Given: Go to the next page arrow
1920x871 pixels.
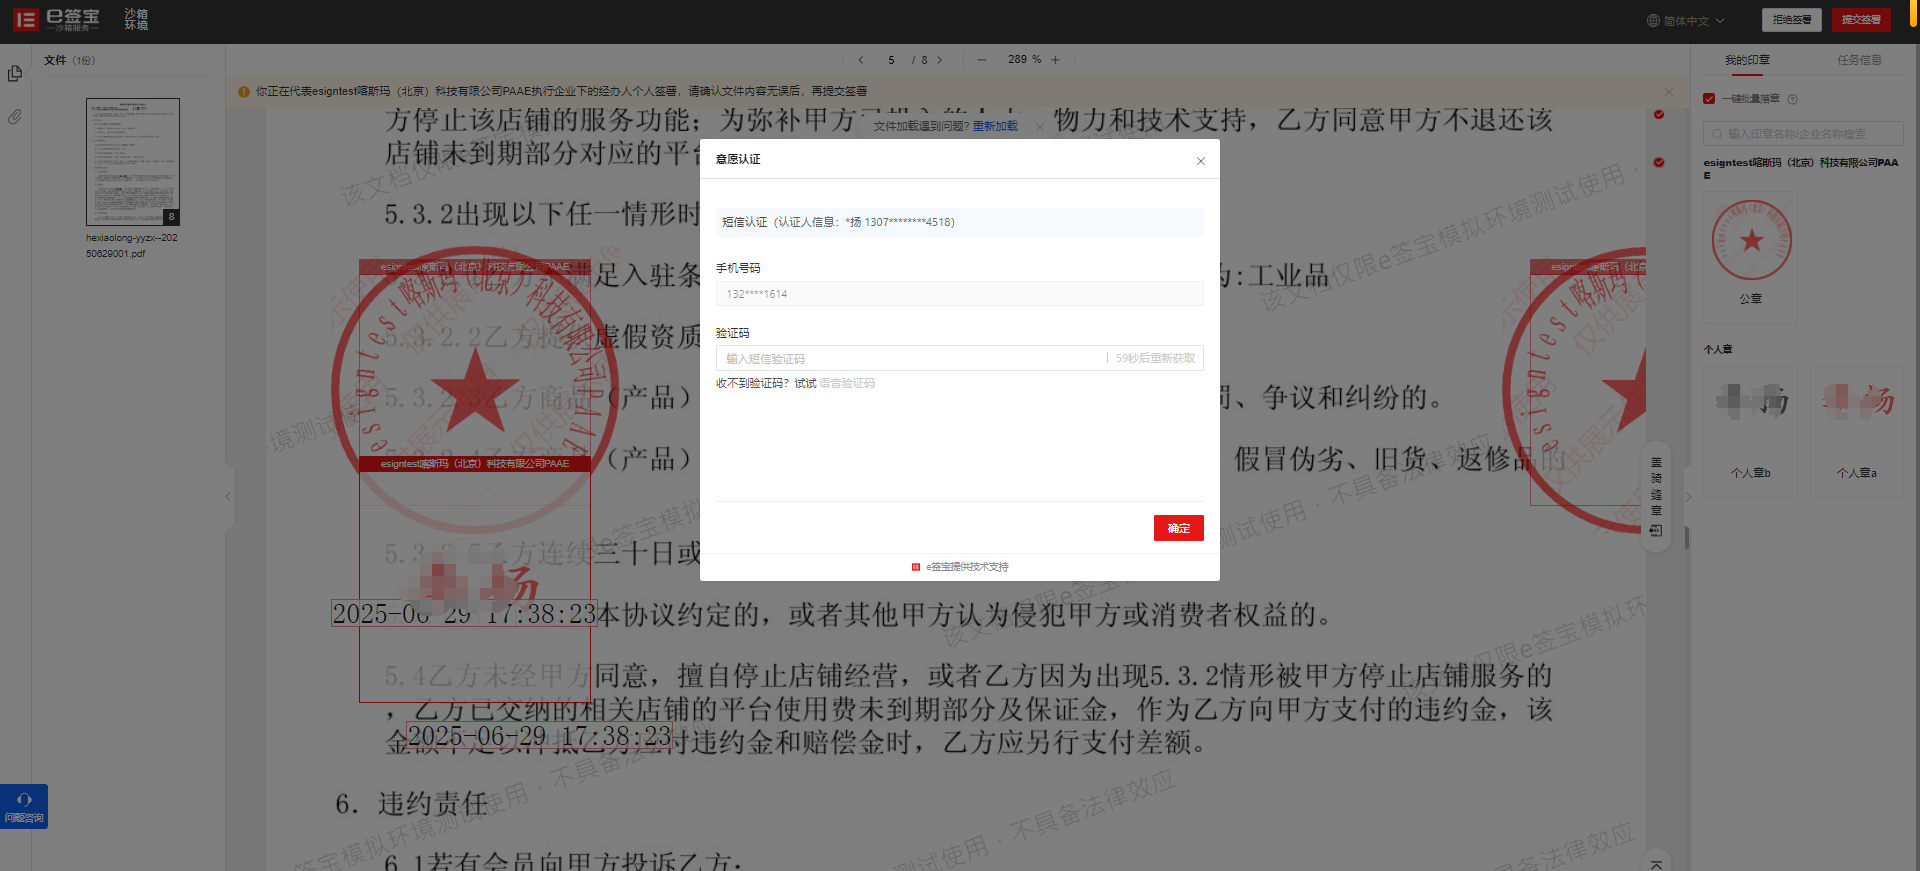Looking at the screenshot, I should (x=939, y=60).
